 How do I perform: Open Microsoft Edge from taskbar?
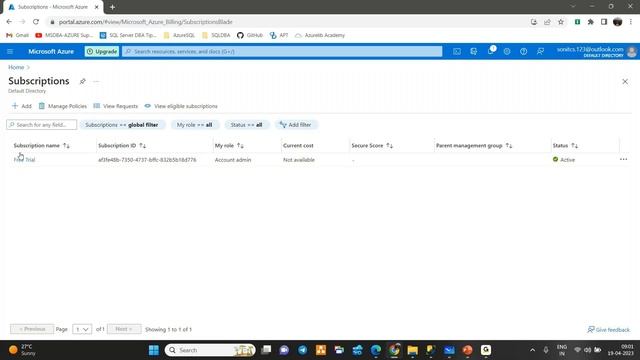[x=376, y=350]
